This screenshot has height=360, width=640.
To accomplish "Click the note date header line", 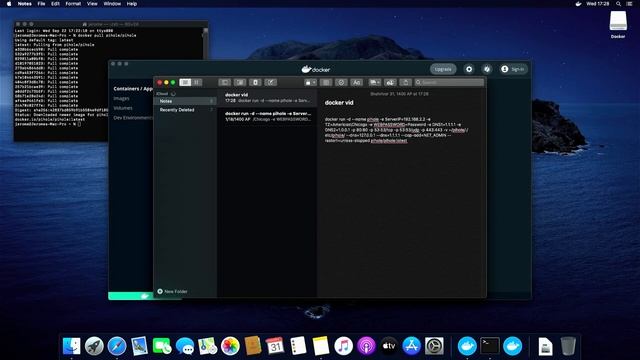I will click(399, 94).
